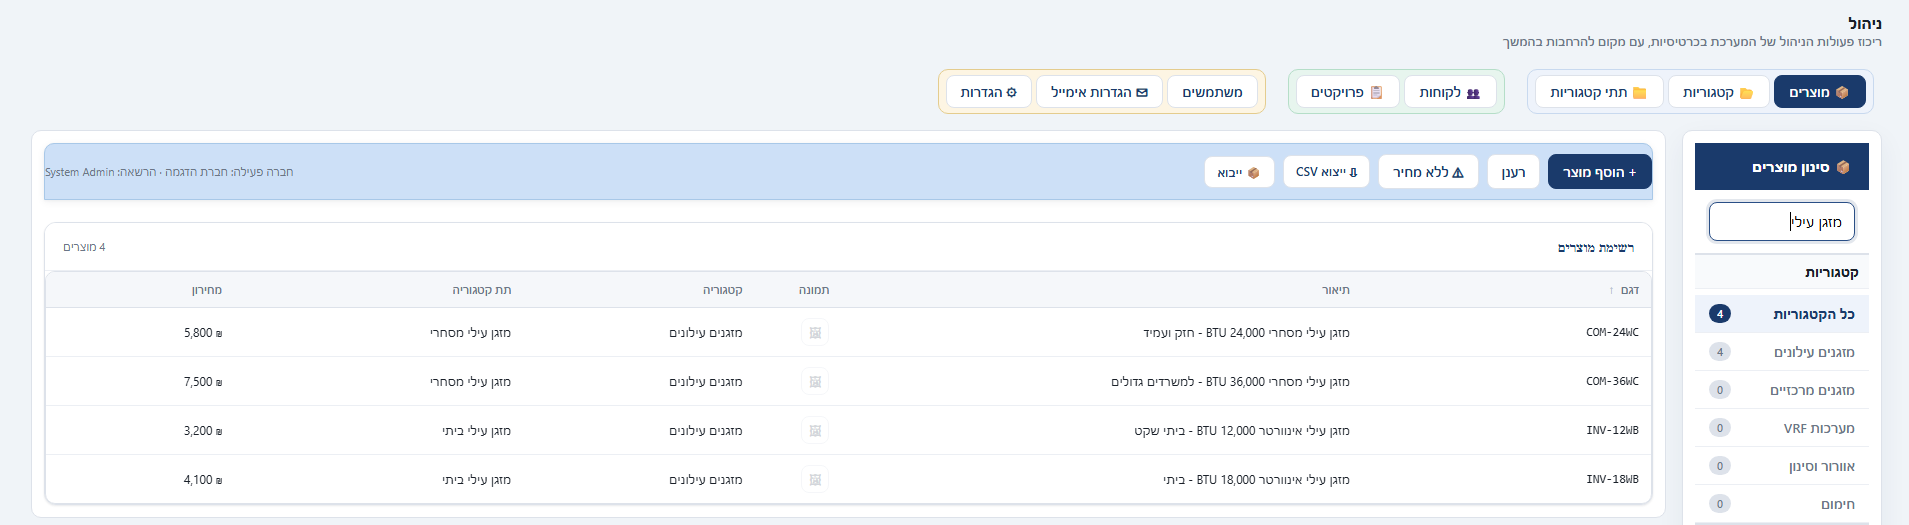This screenshot has width=1909, height=525.
Task: Click the gear icon on הגדרות tab
Action: coord(1011,93)
